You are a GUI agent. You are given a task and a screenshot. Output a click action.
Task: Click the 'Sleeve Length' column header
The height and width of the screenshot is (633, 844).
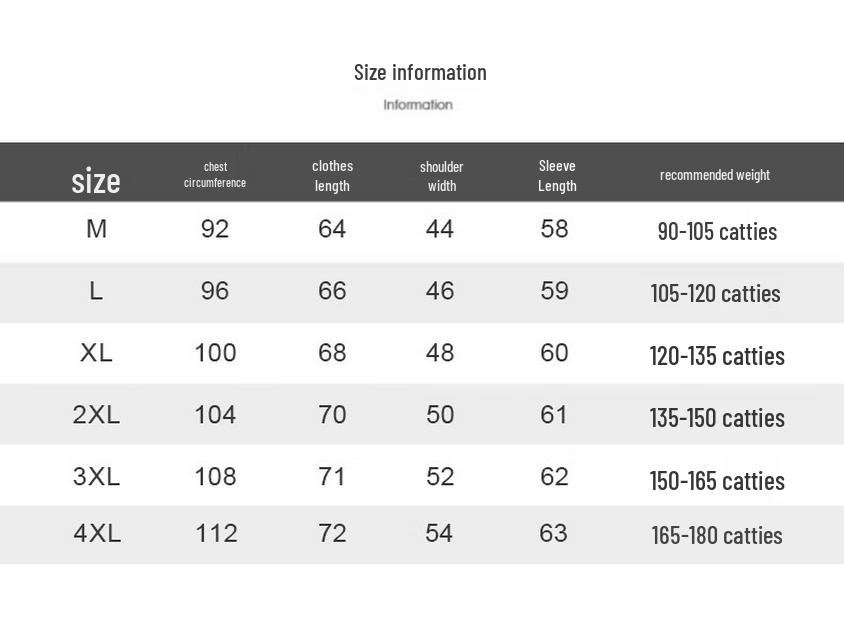(x=557, y=176)
